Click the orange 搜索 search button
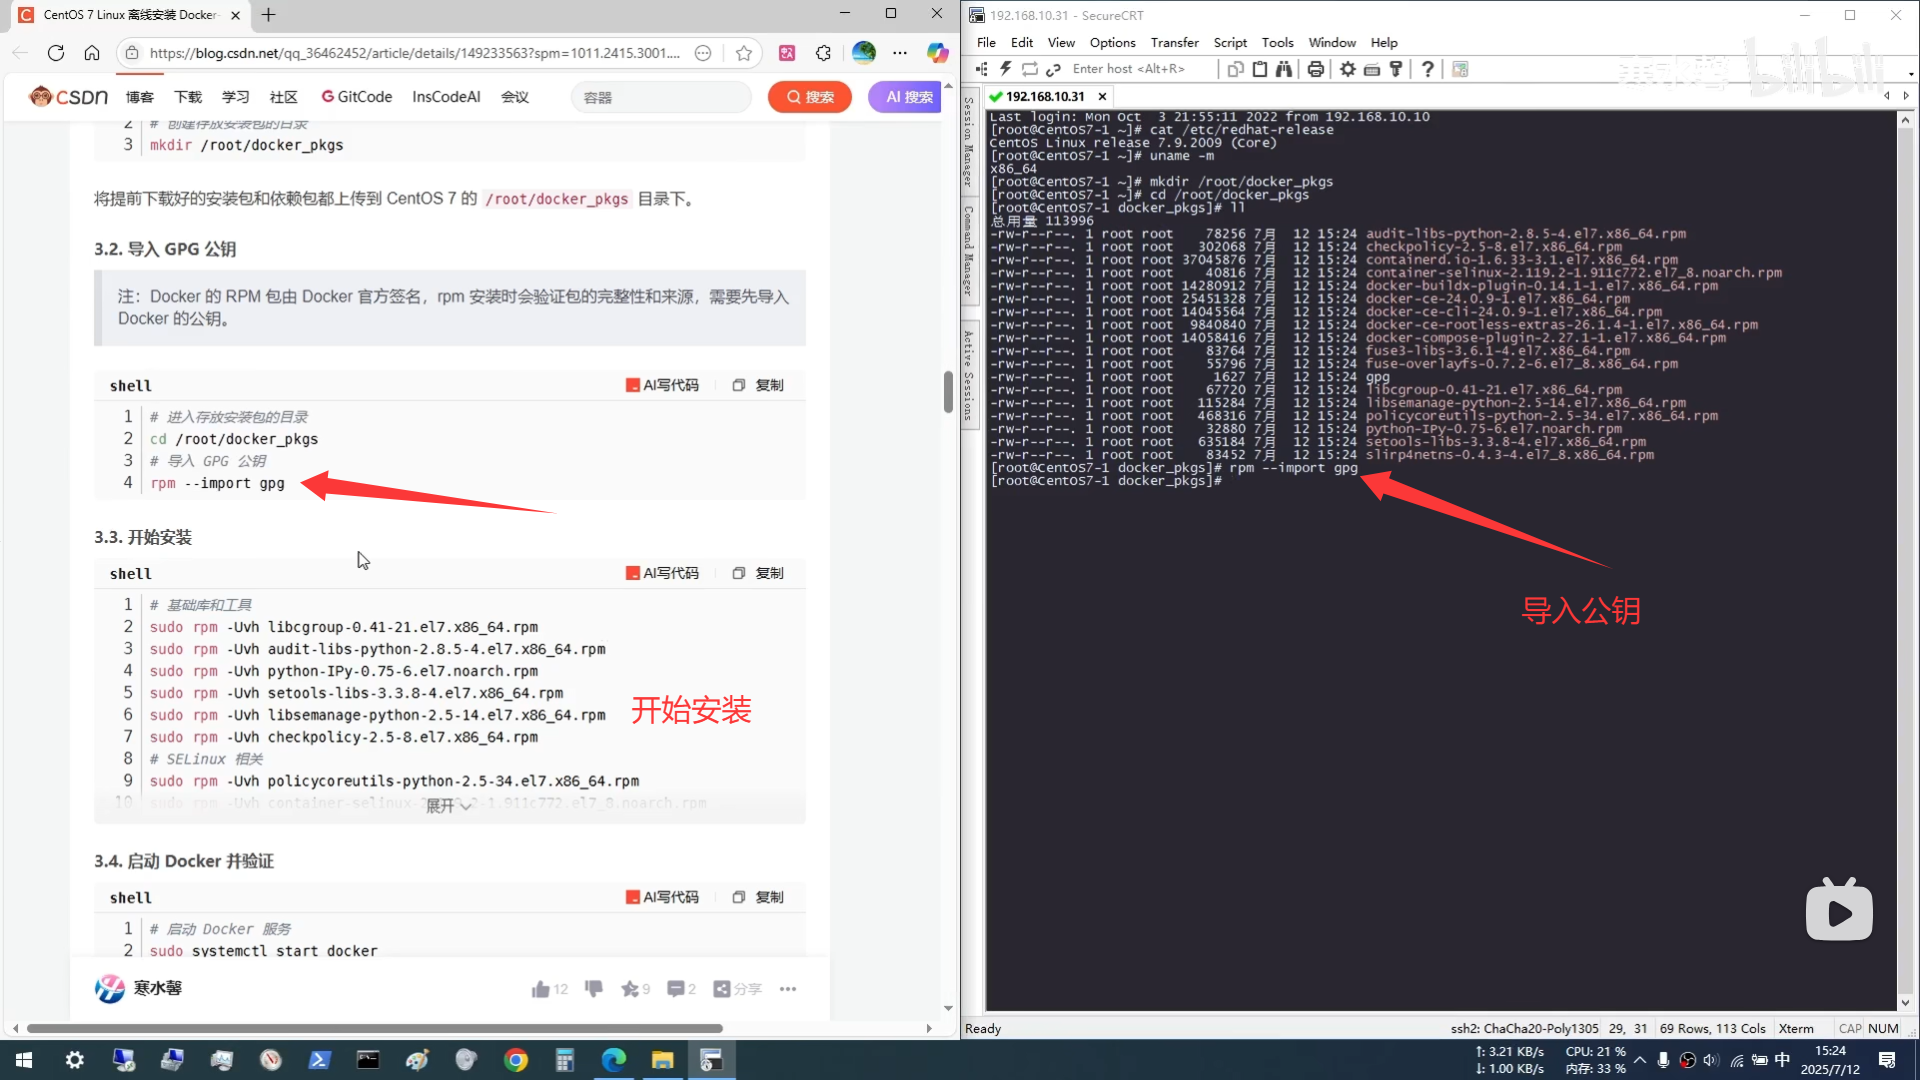 (x=809, y=97)
